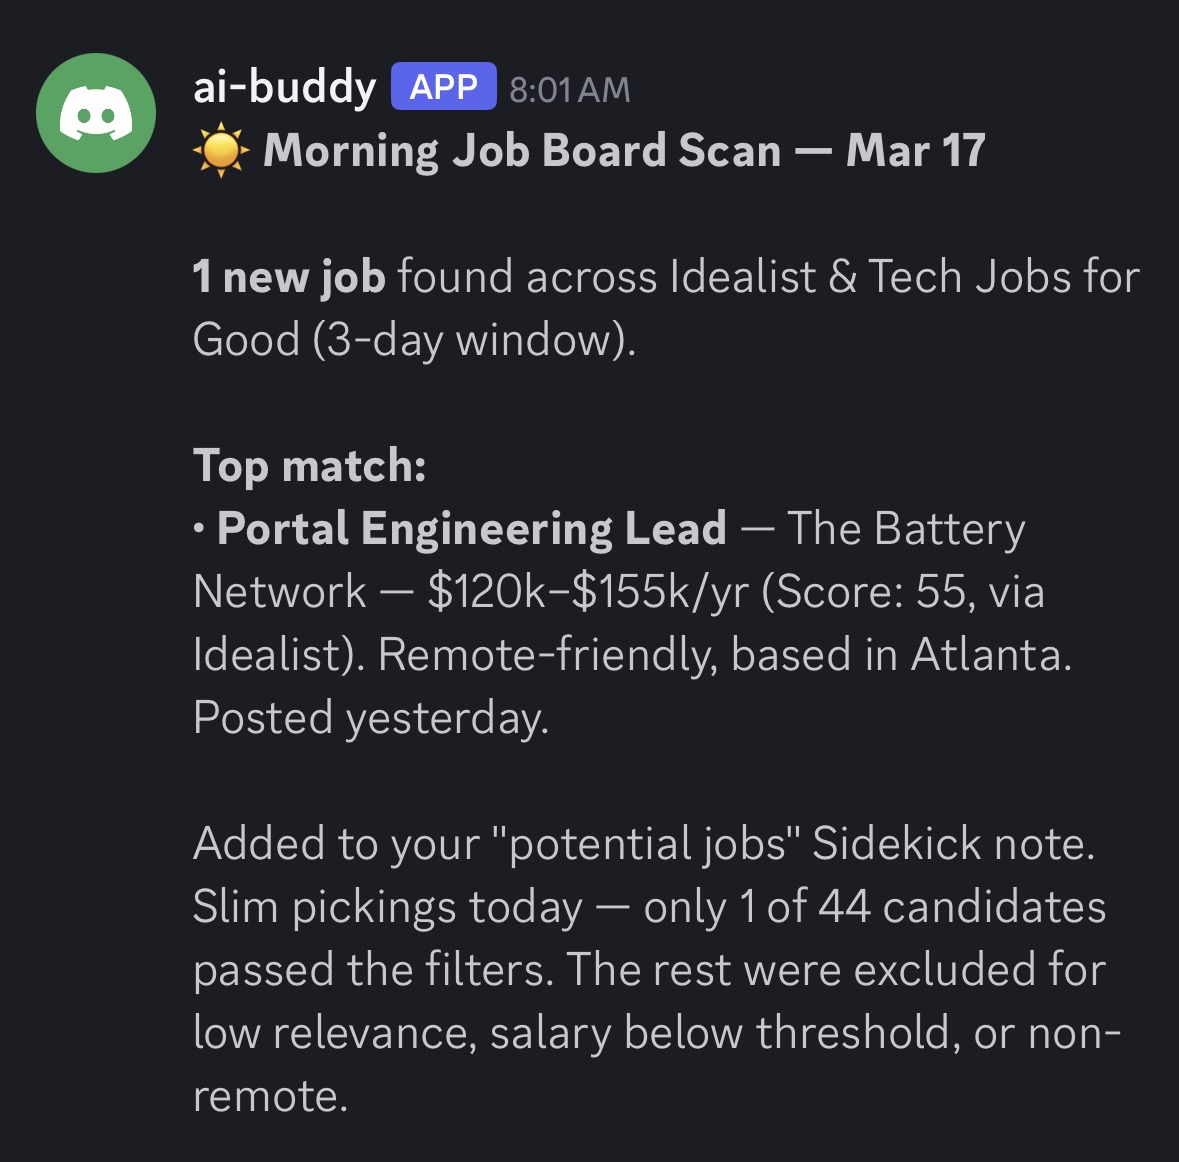Screen dimensions: 1179x1162
Task: Click "Tech Jobs for Good" in first paragraph
Action: pos(1003,277)
